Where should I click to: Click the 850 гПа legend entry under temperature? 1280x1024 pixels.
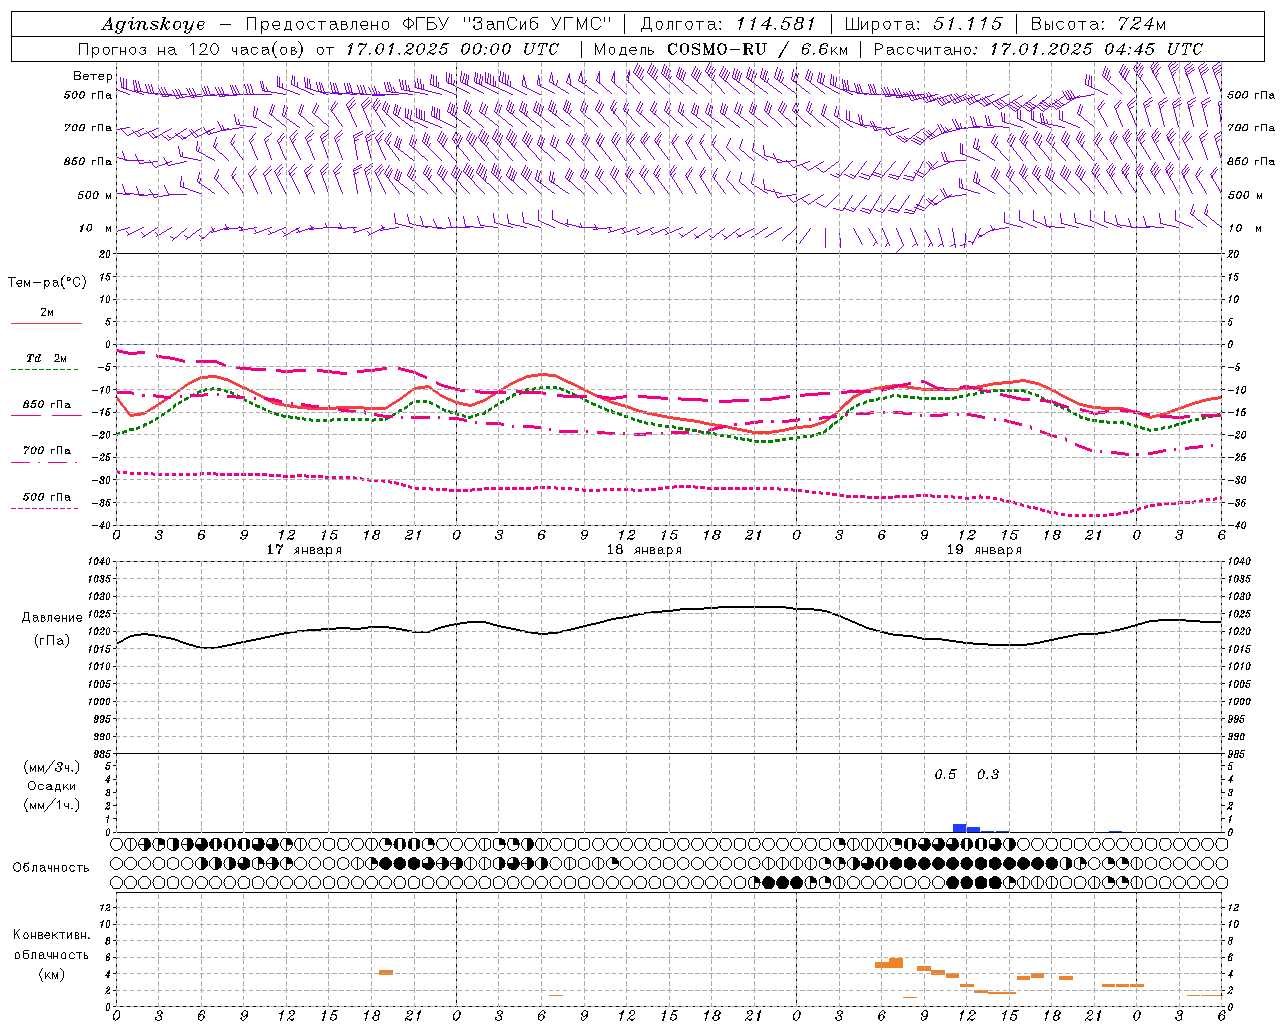click(47, 405)
